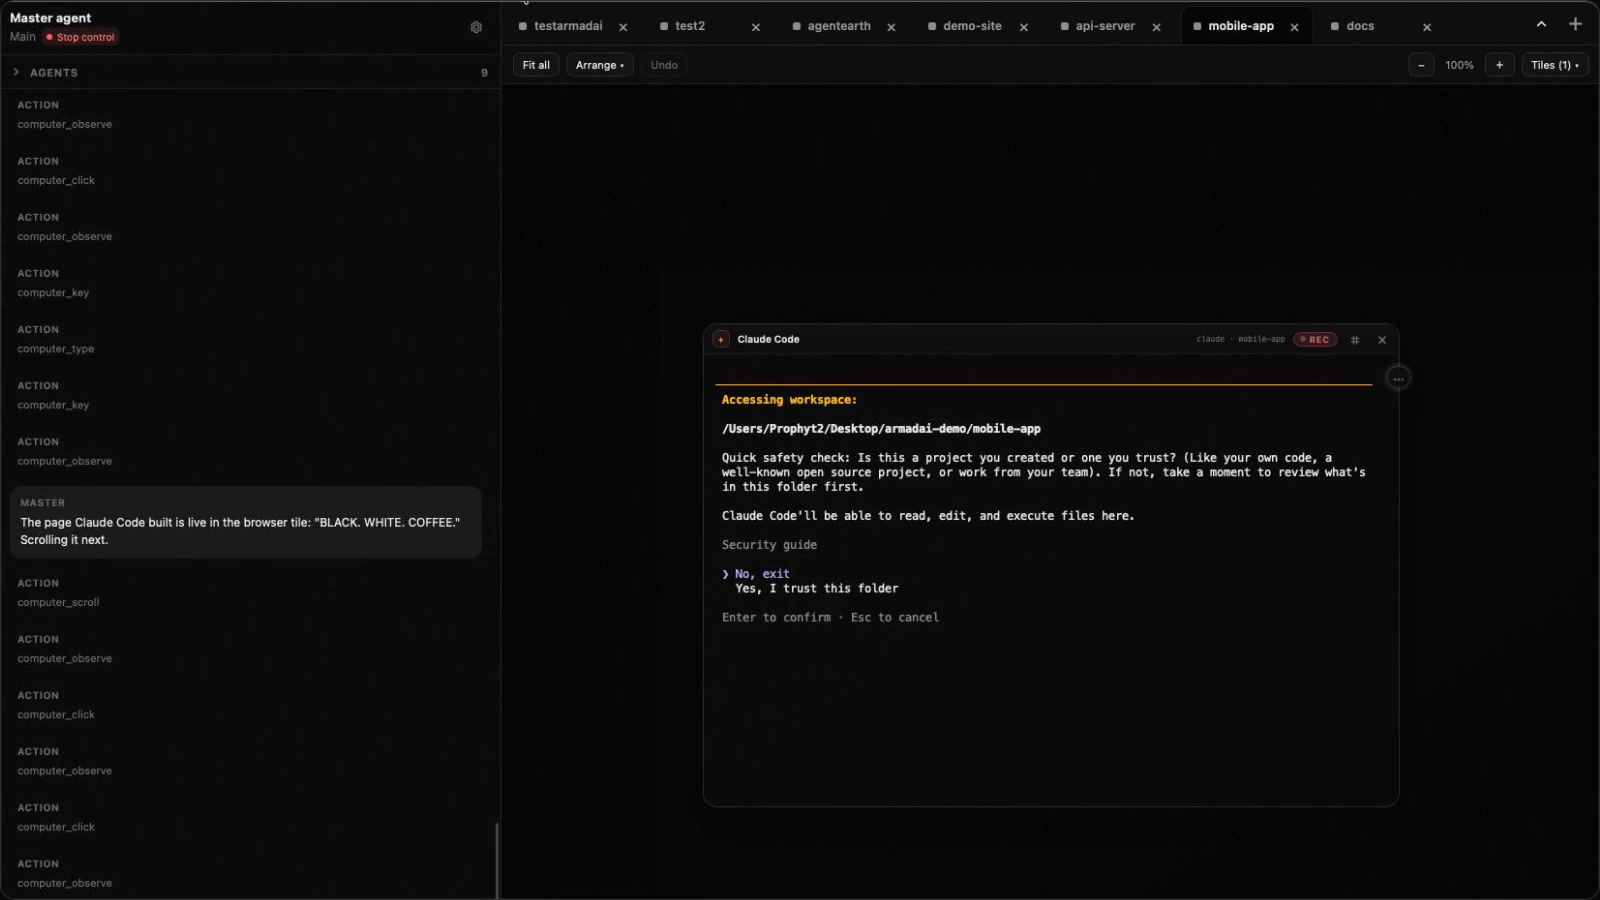This screenshot has width=1600, height=900.
Task: Close the api-server tab
Action: pos(1156,27)
